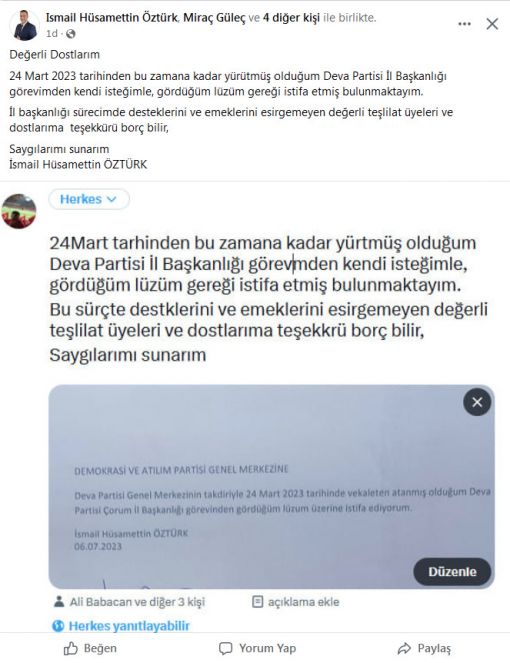This screenshot has height=663, width=510.
Task: Open post author's profile picture
Action: (x=24, y=25)
